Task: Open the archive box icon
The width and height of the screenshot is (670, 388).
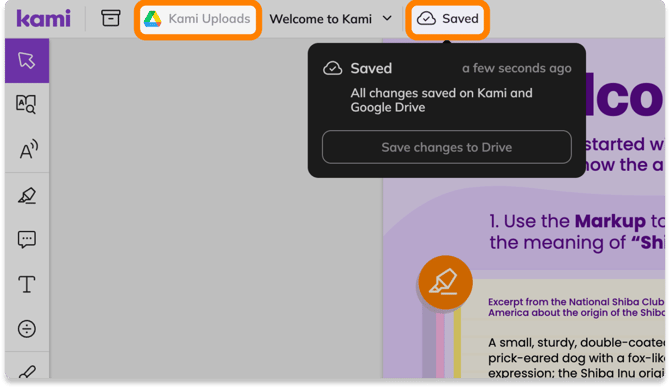Action: pyautogui.click(x=110, y=18)
